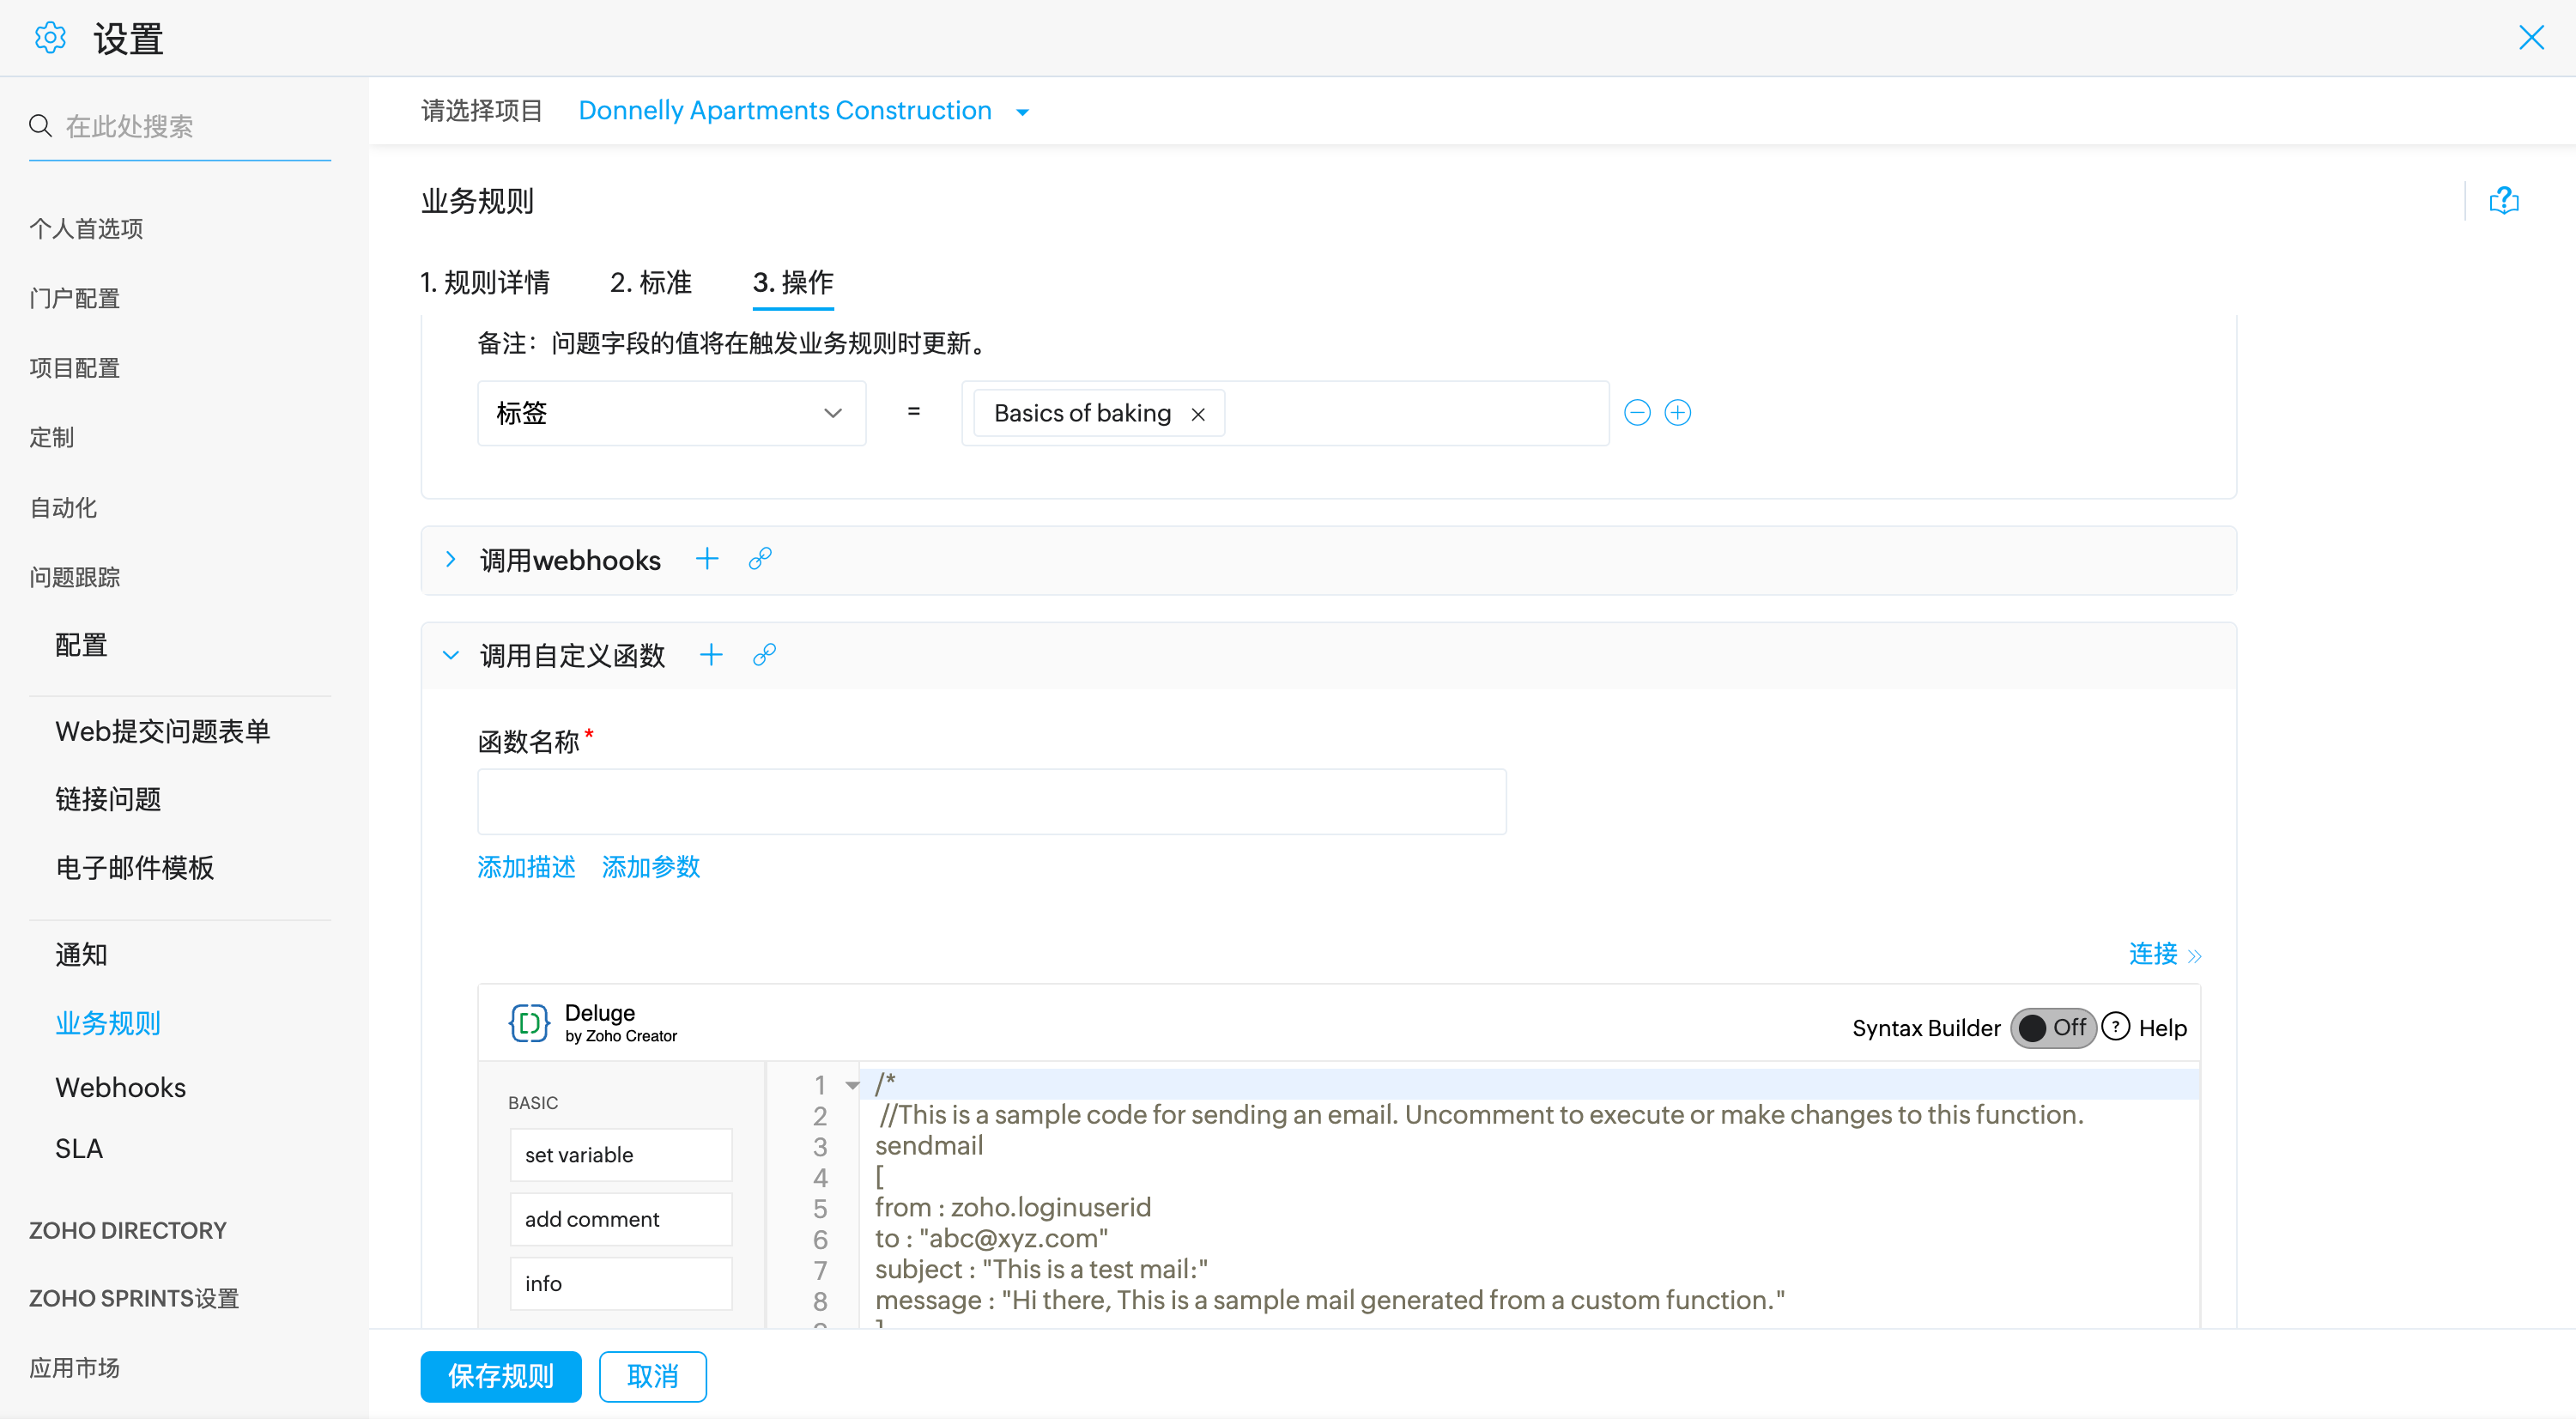The width and height of the screenshot is (2576, 1419).
Task: Open the help guide icon near 业务规则
Action: click(x=2503, y=201)
